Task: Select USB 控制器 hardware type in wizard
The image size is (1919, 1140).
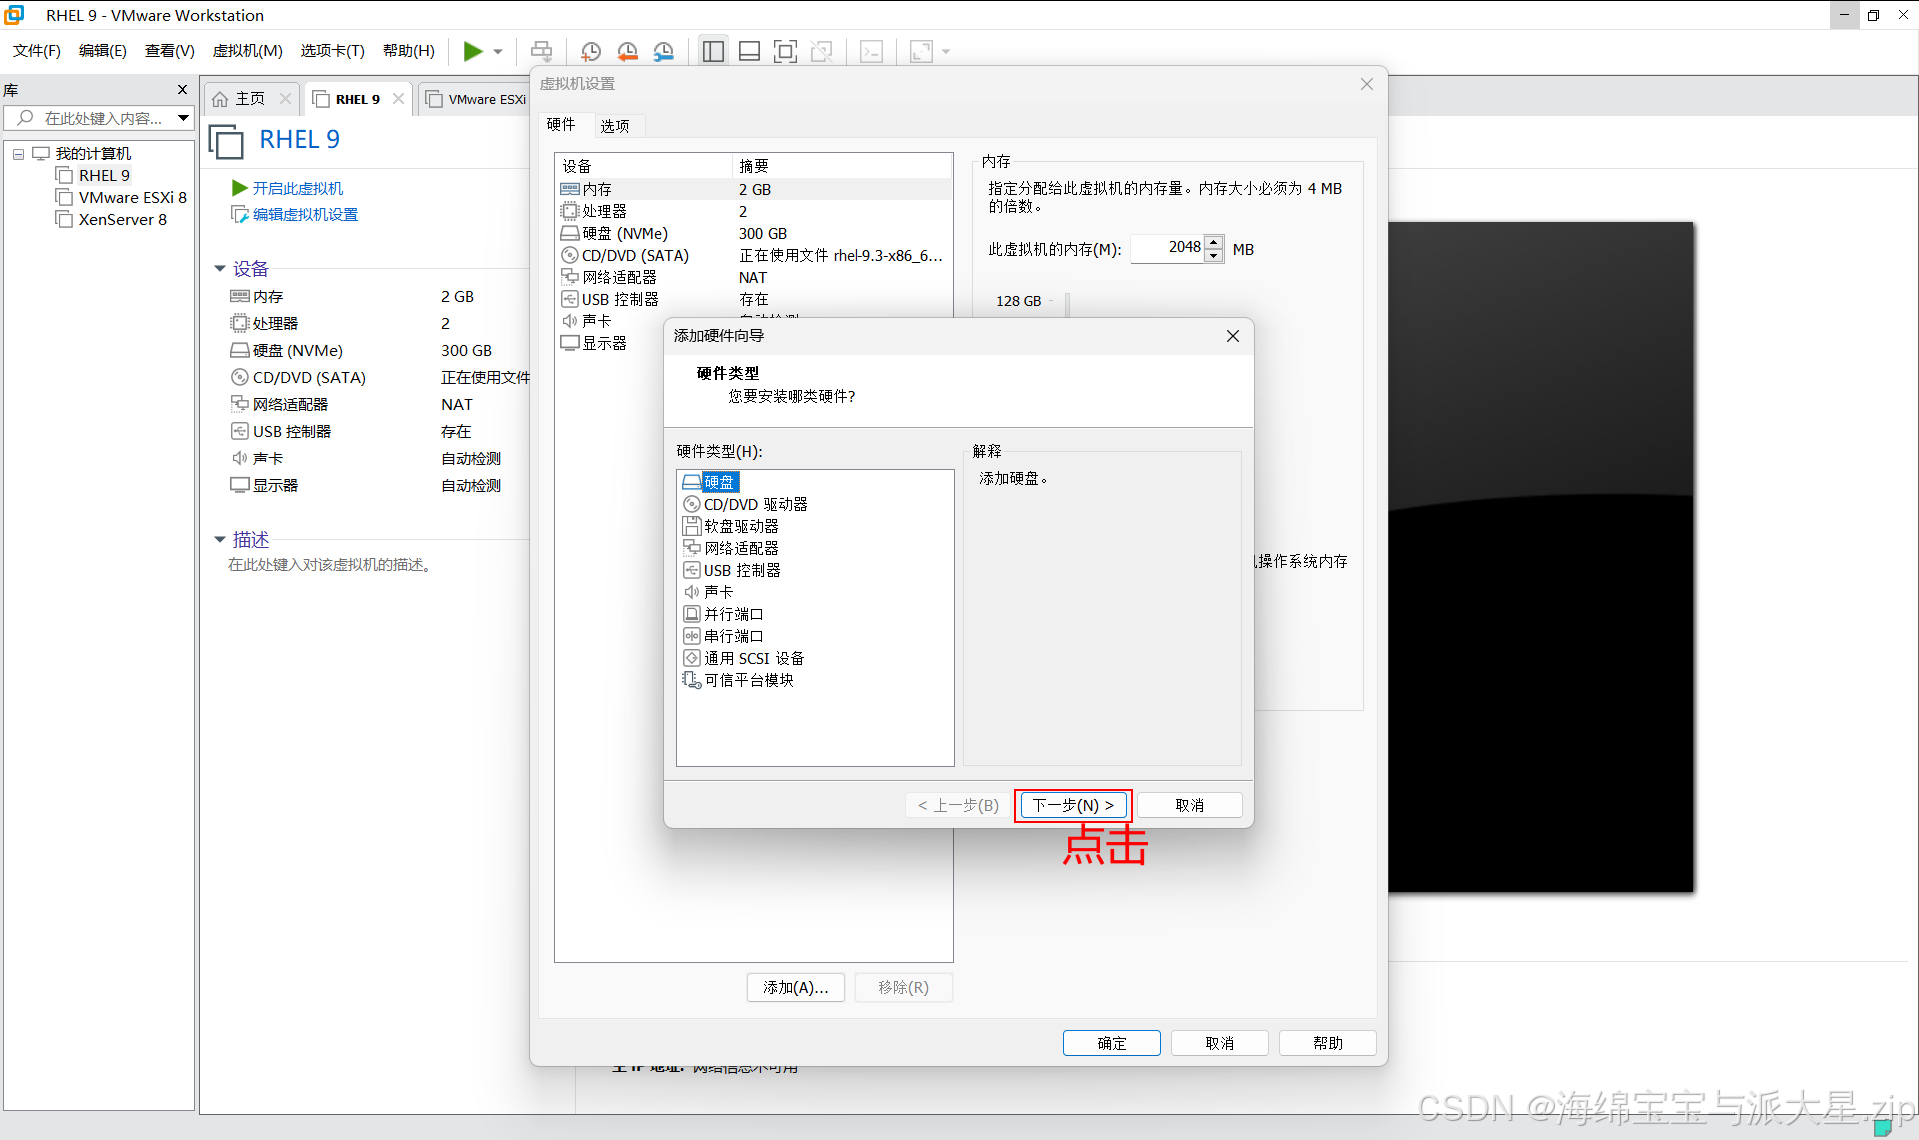Action: pyautogui.click(x=732, y=570)
